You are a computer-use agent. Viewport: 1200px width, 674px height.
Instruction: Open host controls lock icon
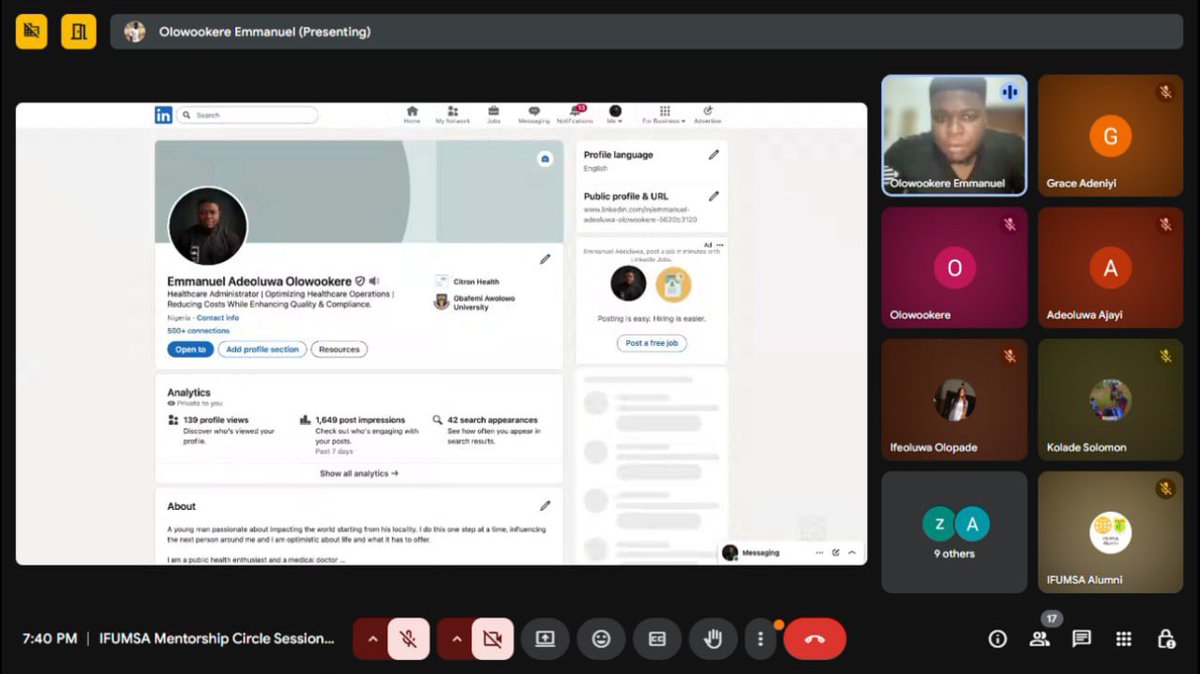tap(1165, 639)
